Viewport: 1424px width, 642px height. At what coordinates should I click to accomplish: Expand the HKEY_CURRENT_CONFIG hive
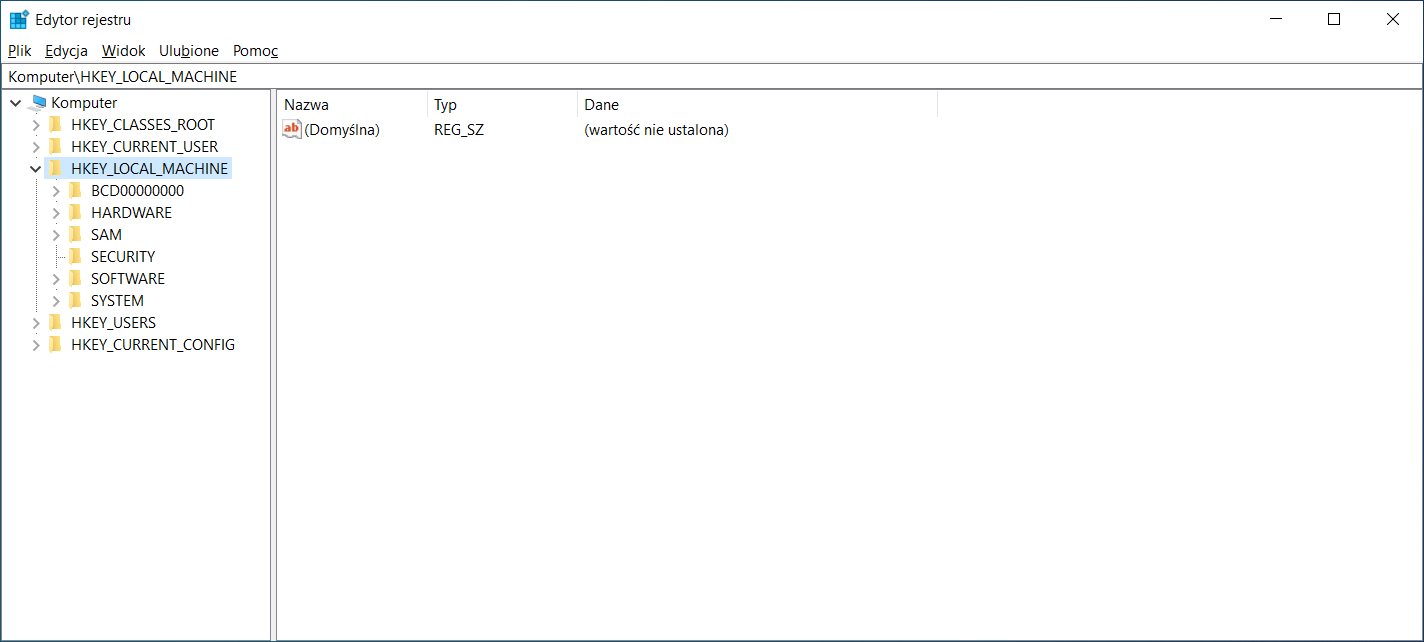click(36, 345)
